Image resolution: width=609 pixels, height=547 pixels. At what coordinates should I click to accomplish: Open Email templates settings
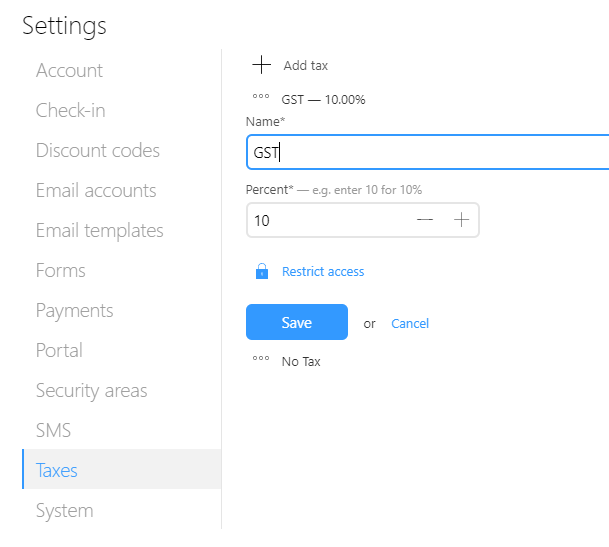99,230
